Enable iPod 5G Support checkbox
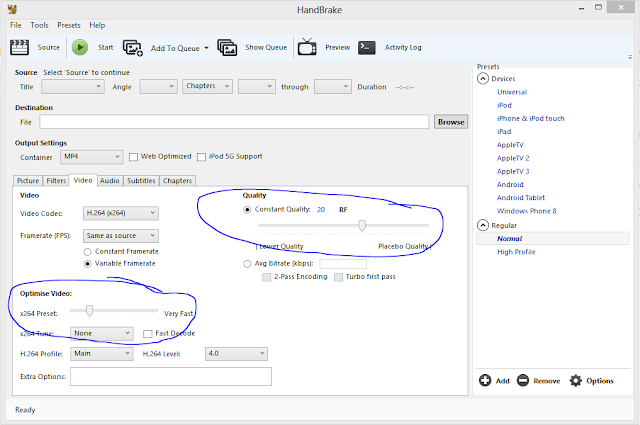The height and width of the screenshot is (425, 640). 201,157
